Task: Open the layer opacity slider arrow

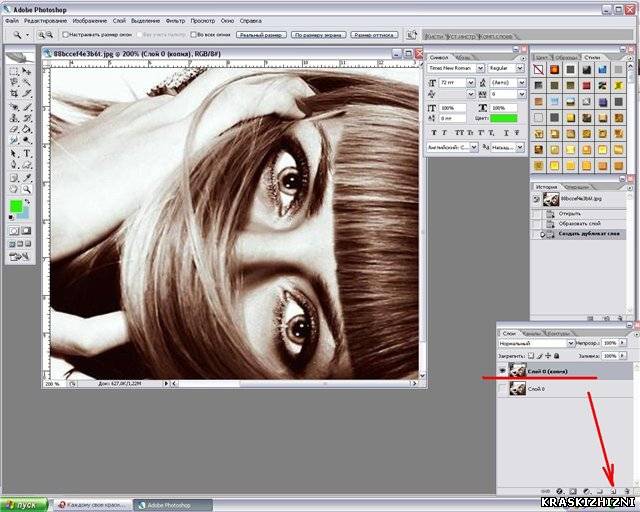Action: tap(622, 343)
